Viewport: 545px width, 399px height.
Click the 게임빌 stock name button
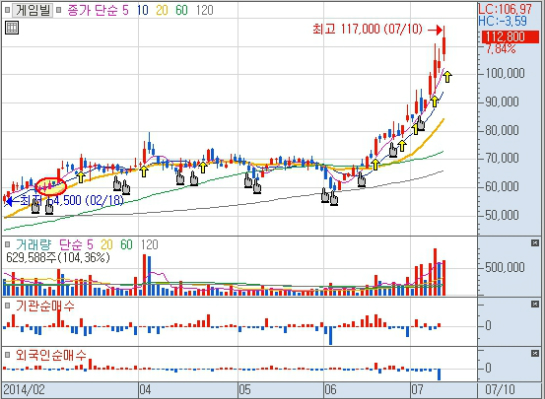click(x=33, y=10)
